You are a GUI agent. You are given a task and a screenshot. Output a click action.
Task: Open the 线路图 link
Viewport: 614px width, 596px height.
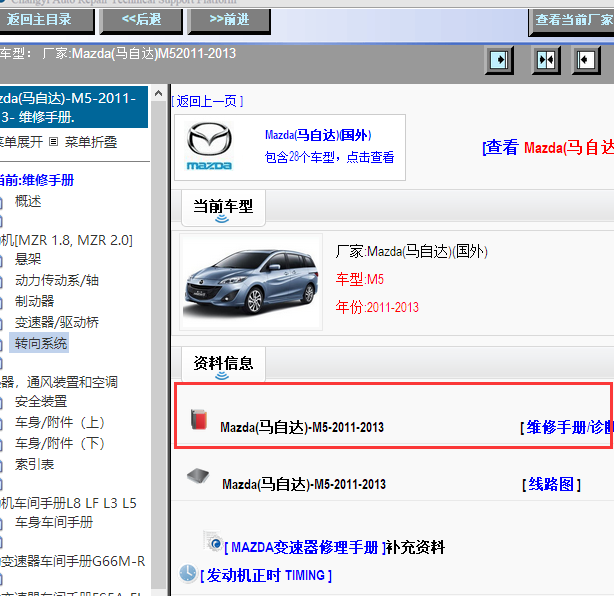click(551, 485)
